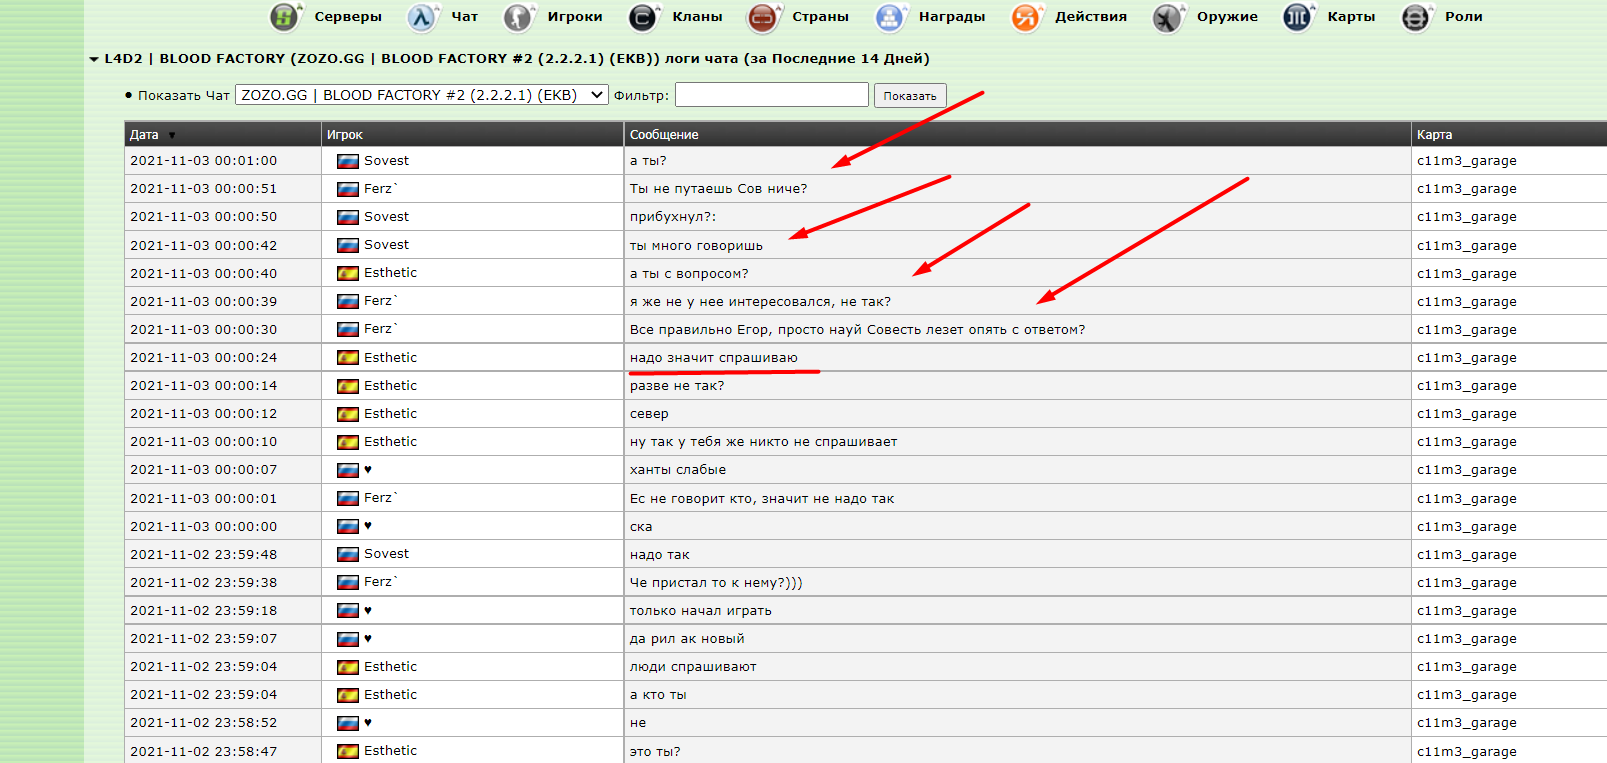The width and height of the screenshot is (1607, 763).
Task: Open player Ferz` link at 00:00:51
Action: [380, 189]
